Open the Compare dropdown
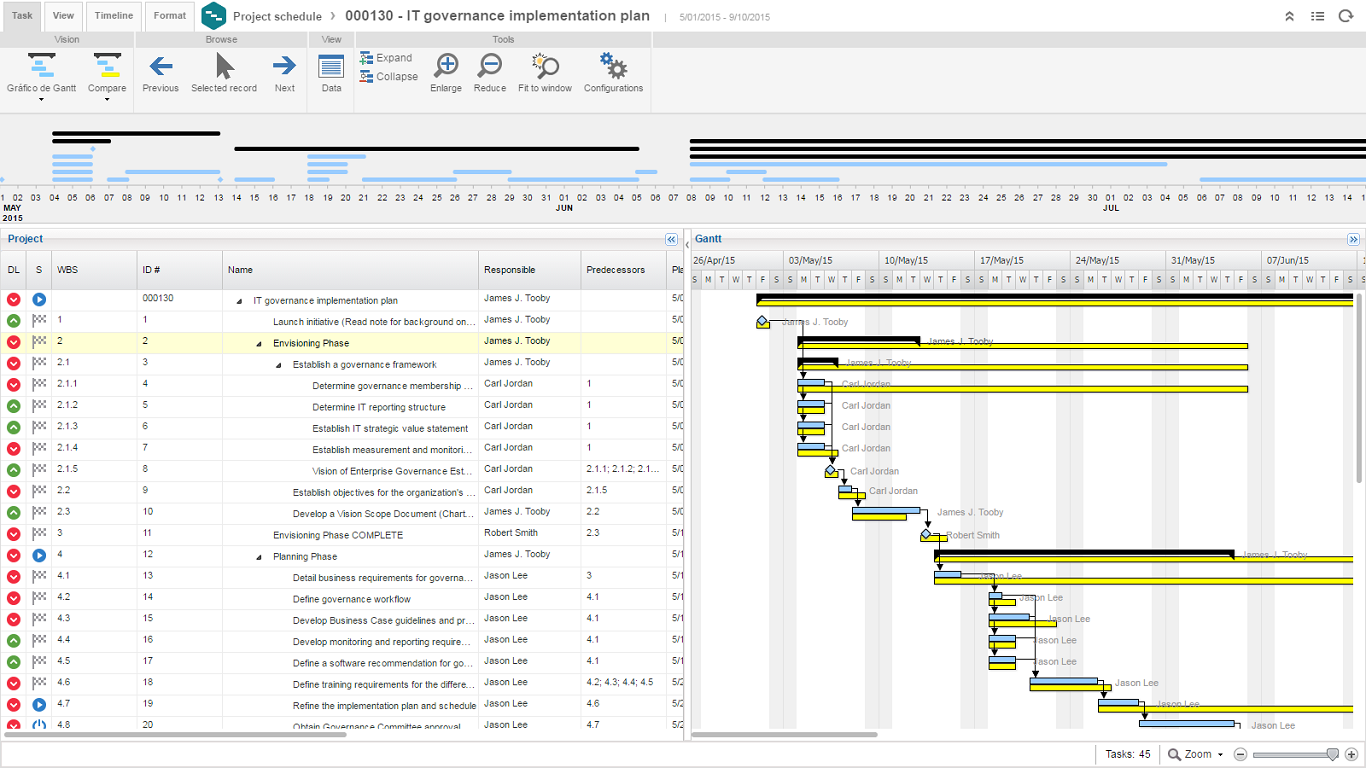This screenshot has height=768, width=1366. (x=107, y=99)
